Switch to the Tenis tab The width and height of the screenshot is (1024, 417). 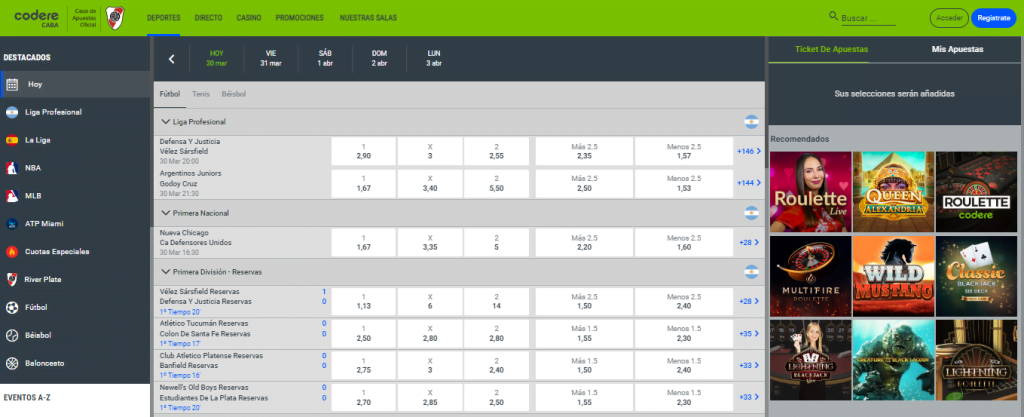click(201, 94)
